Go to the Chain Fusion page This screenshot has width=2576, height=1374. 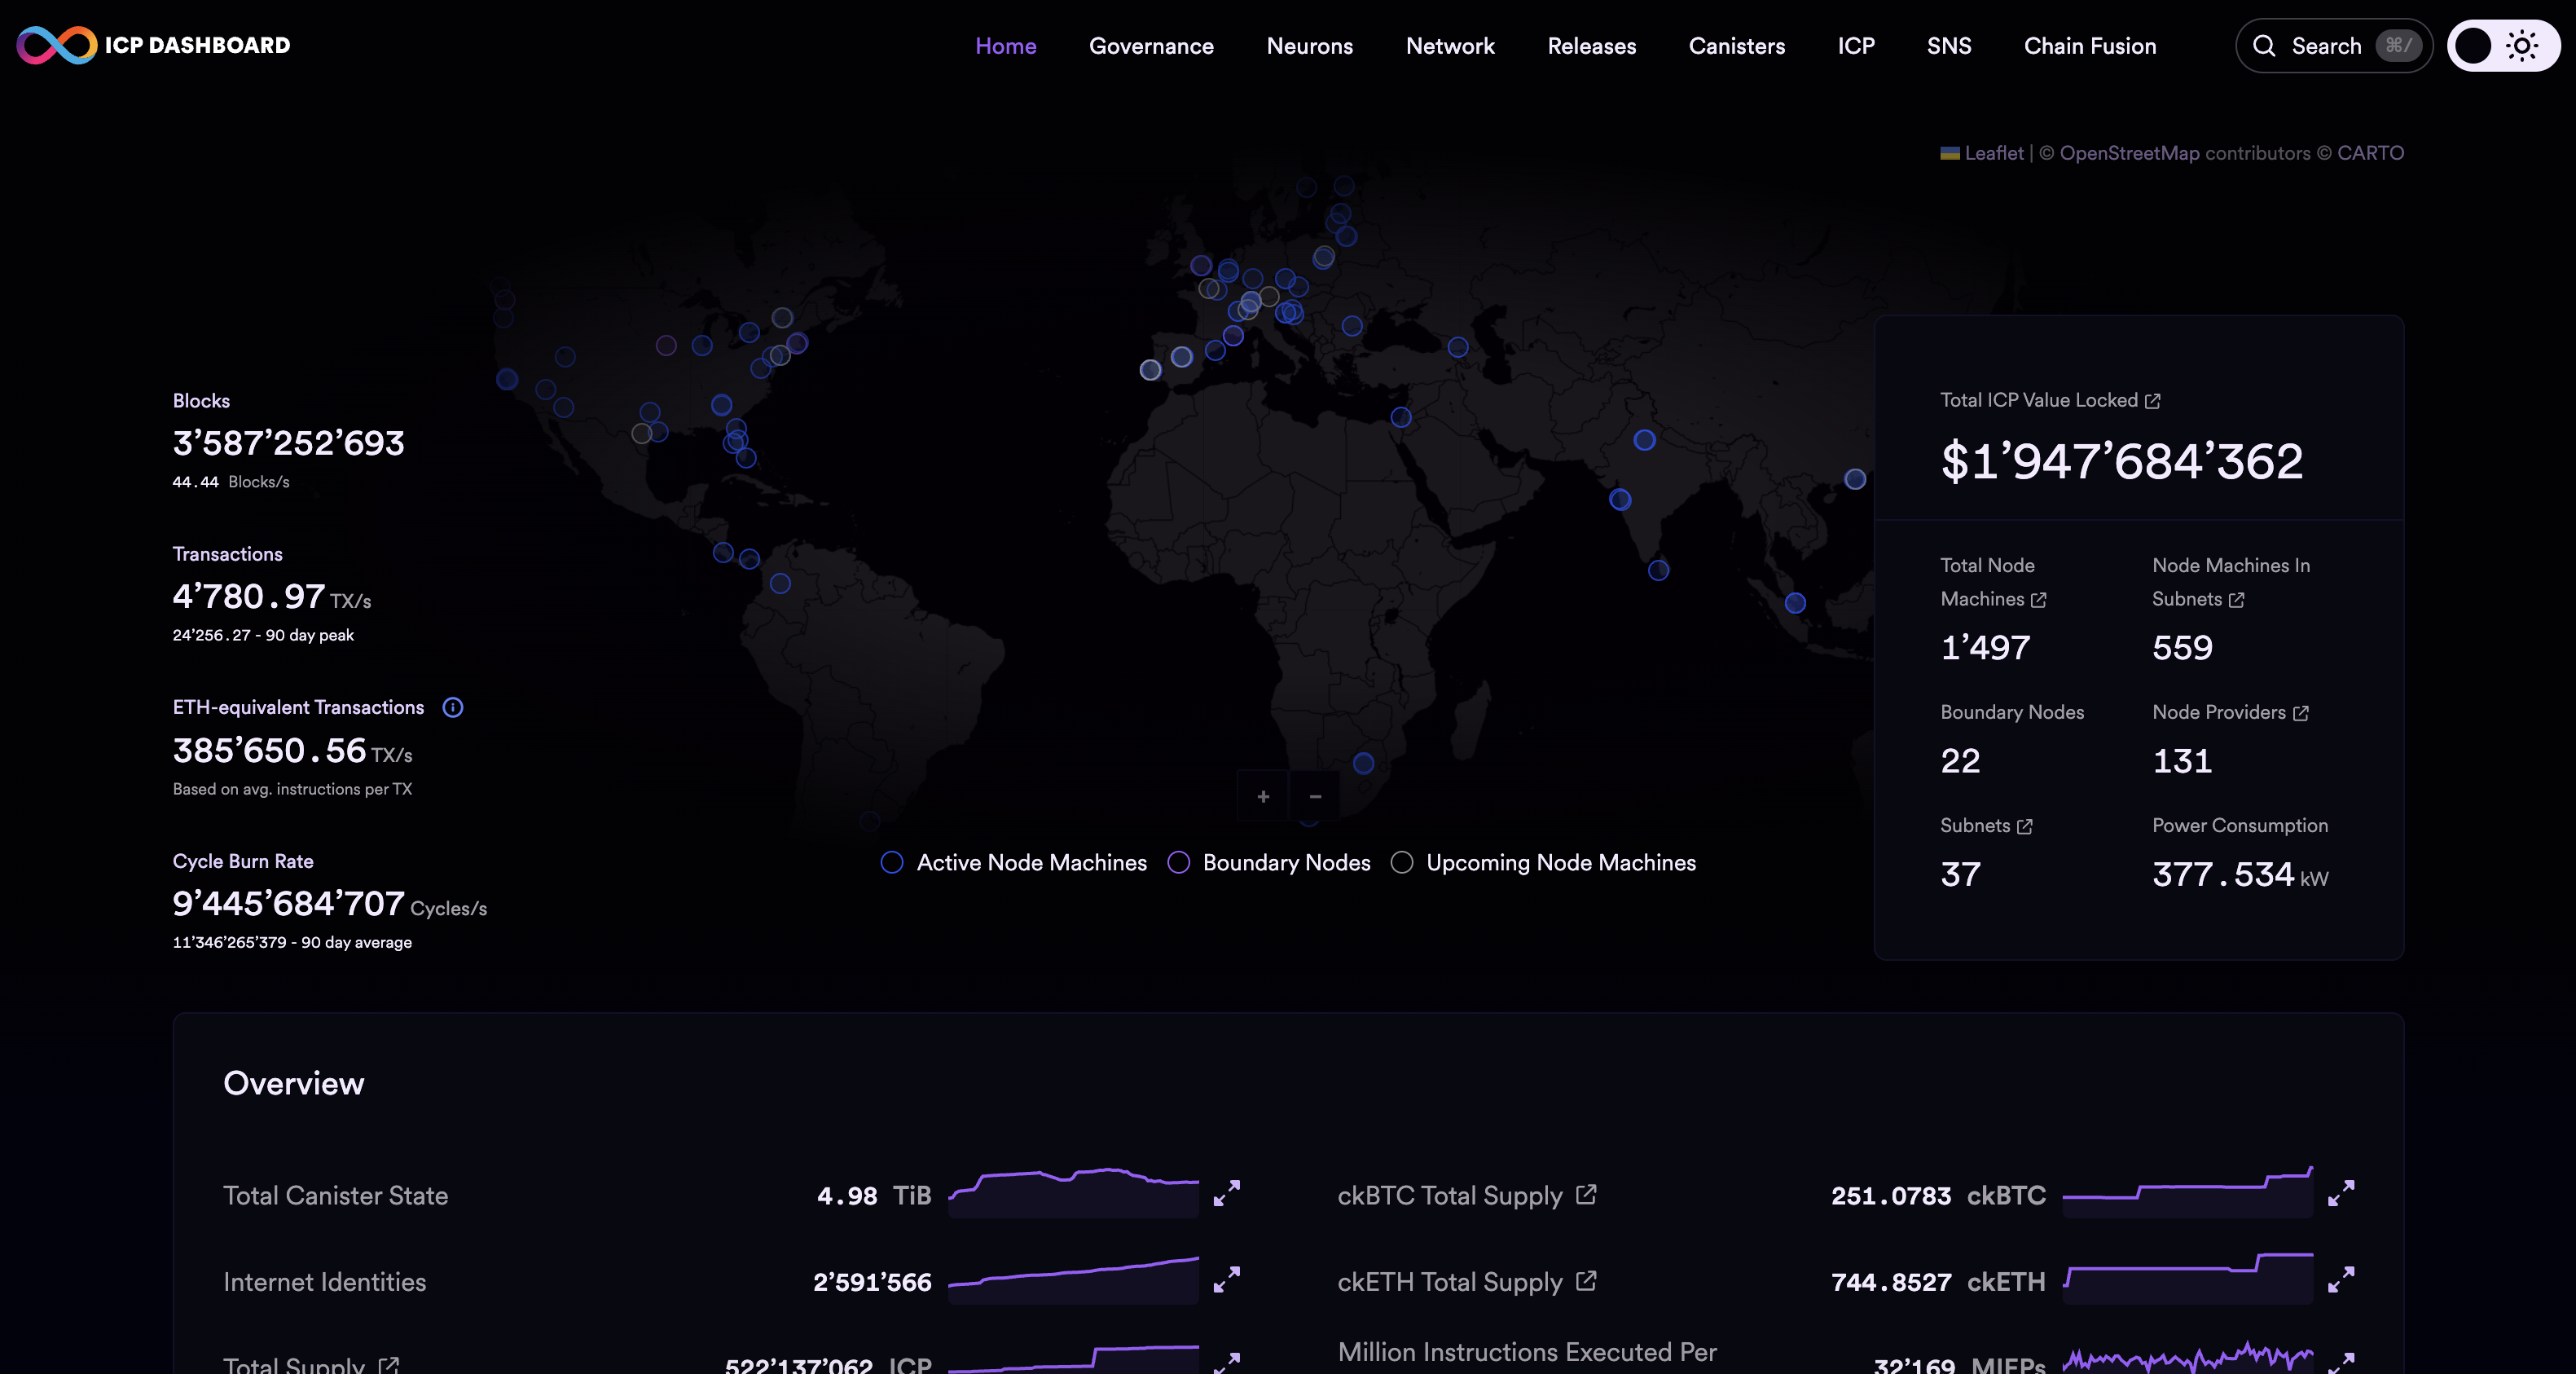point(2089,46)
